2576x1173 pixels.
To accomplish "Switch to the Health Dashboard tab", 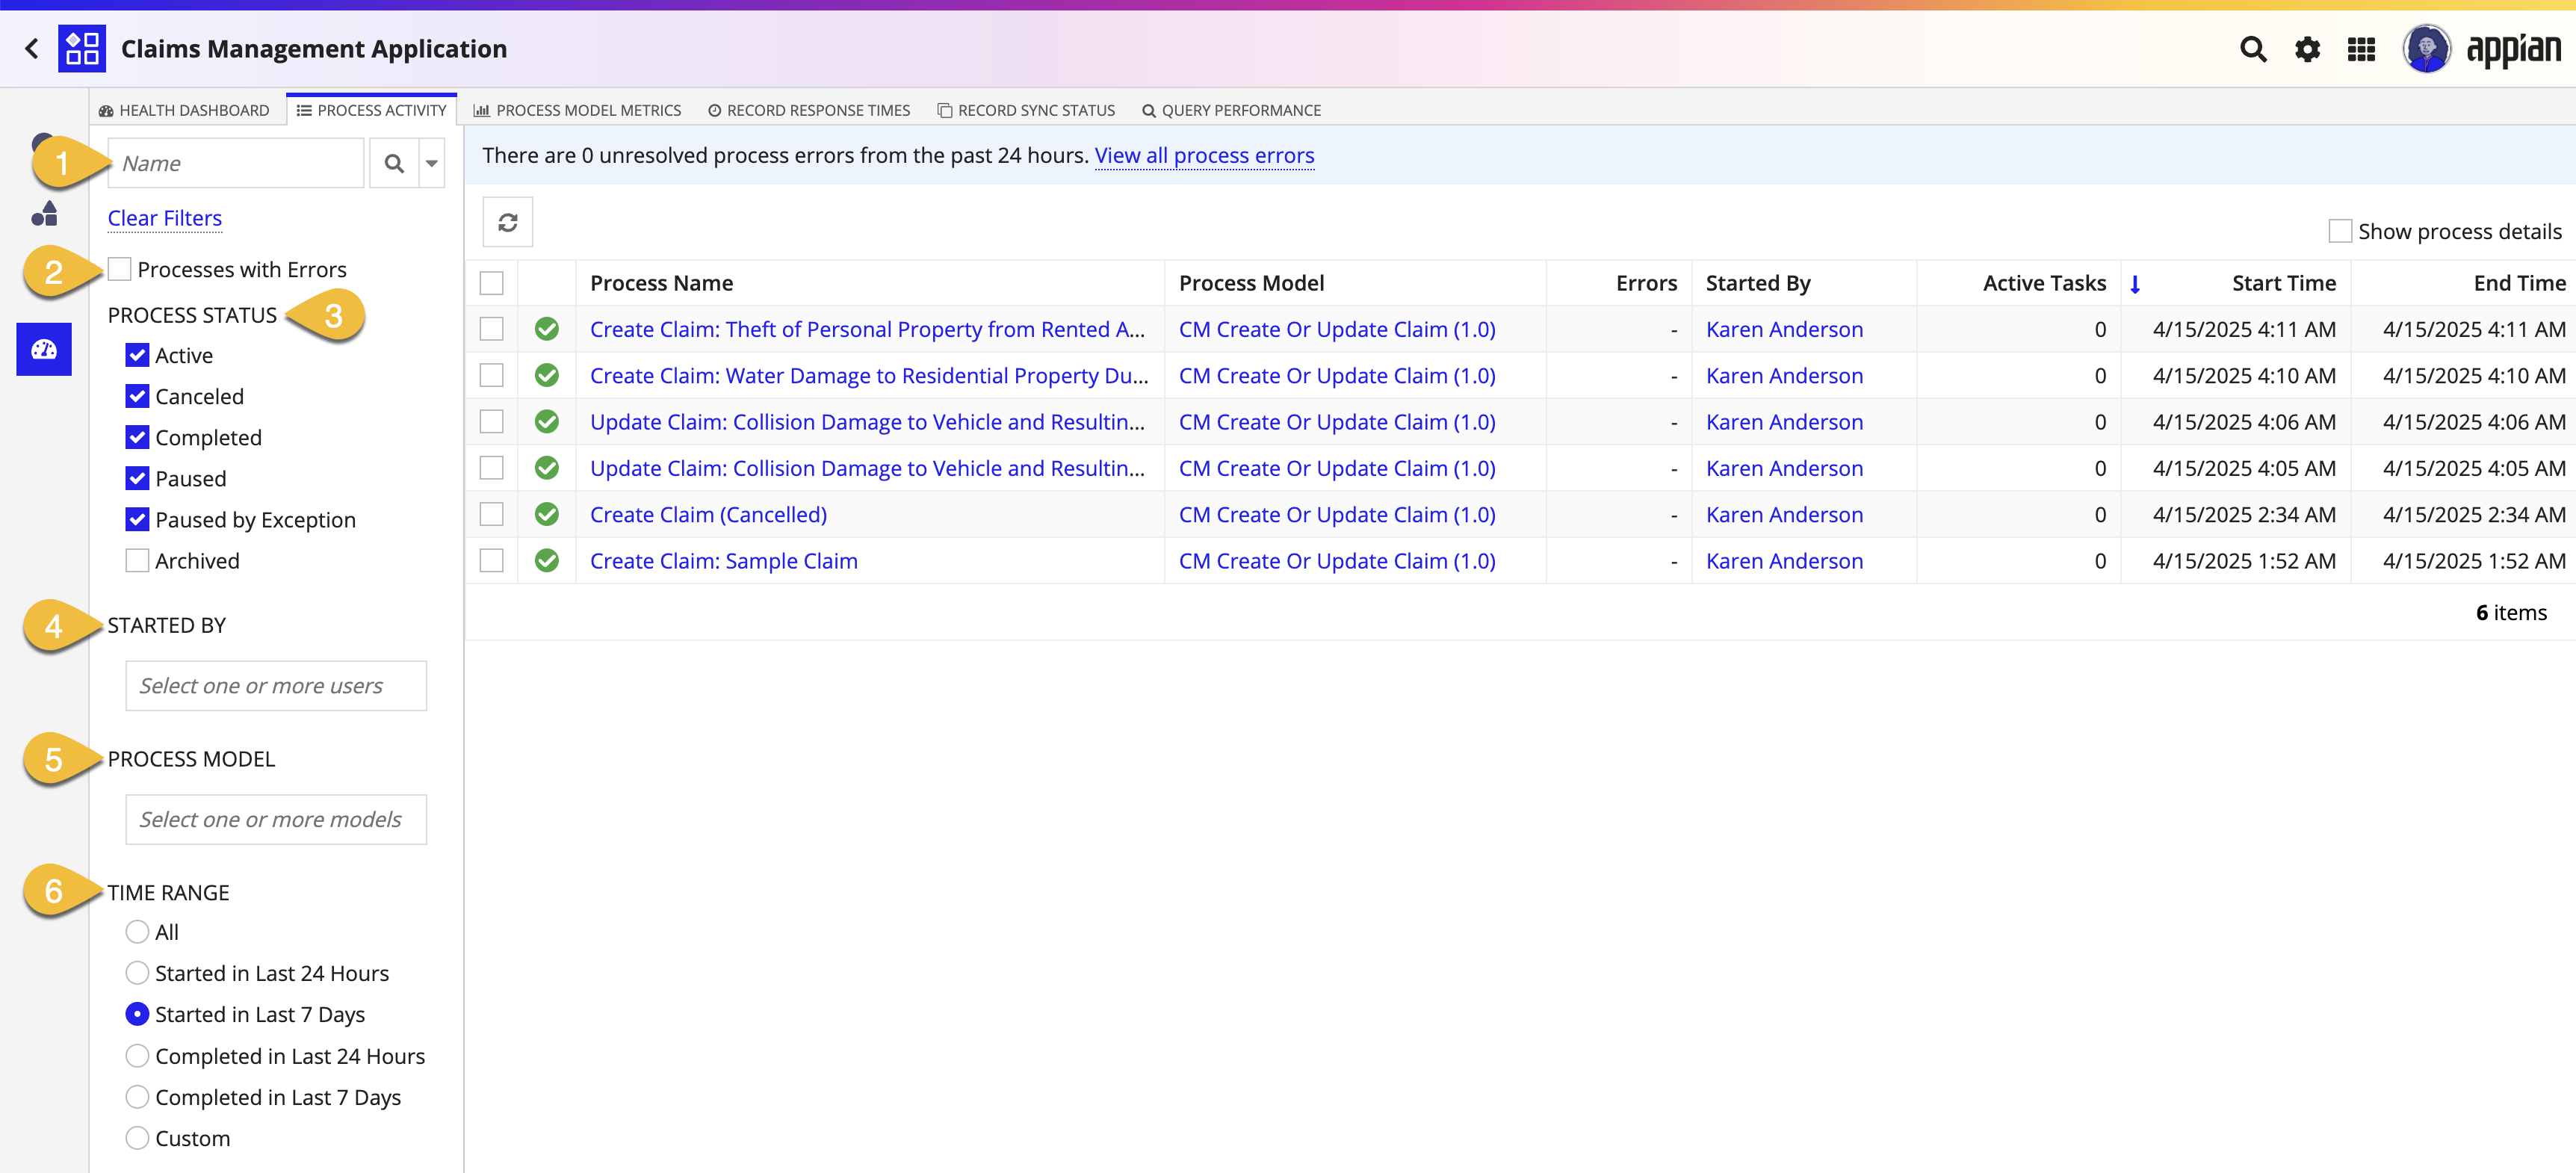I will point(184,110).
